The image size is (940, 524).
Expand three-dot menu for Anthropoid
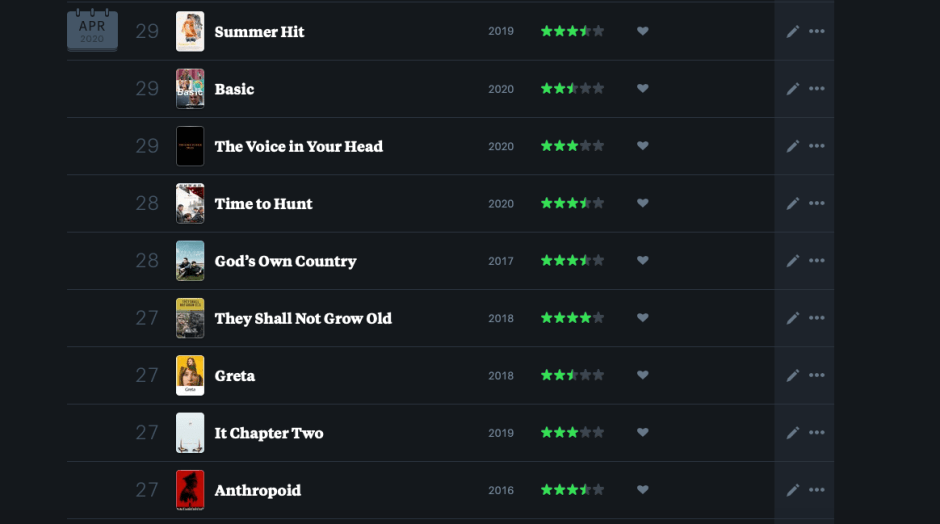click(x=817, y=491)
